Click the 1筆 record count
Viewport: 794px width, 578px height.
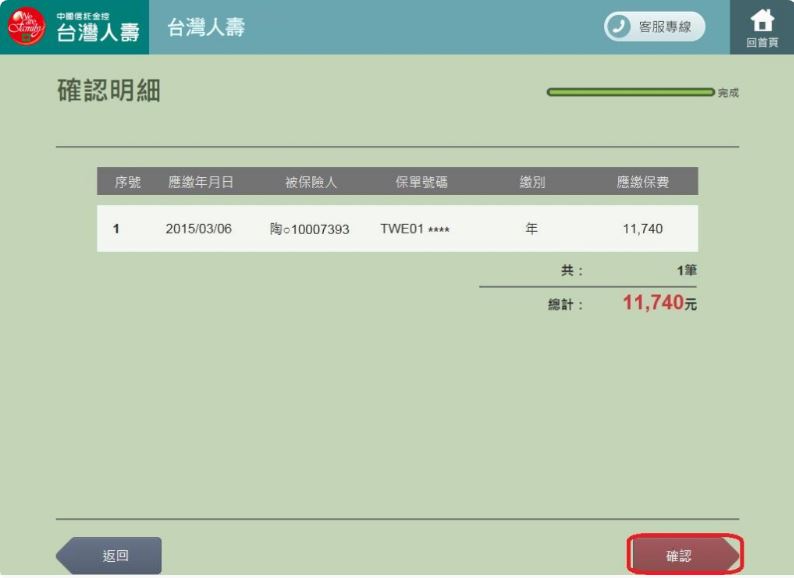click(687, 271)
